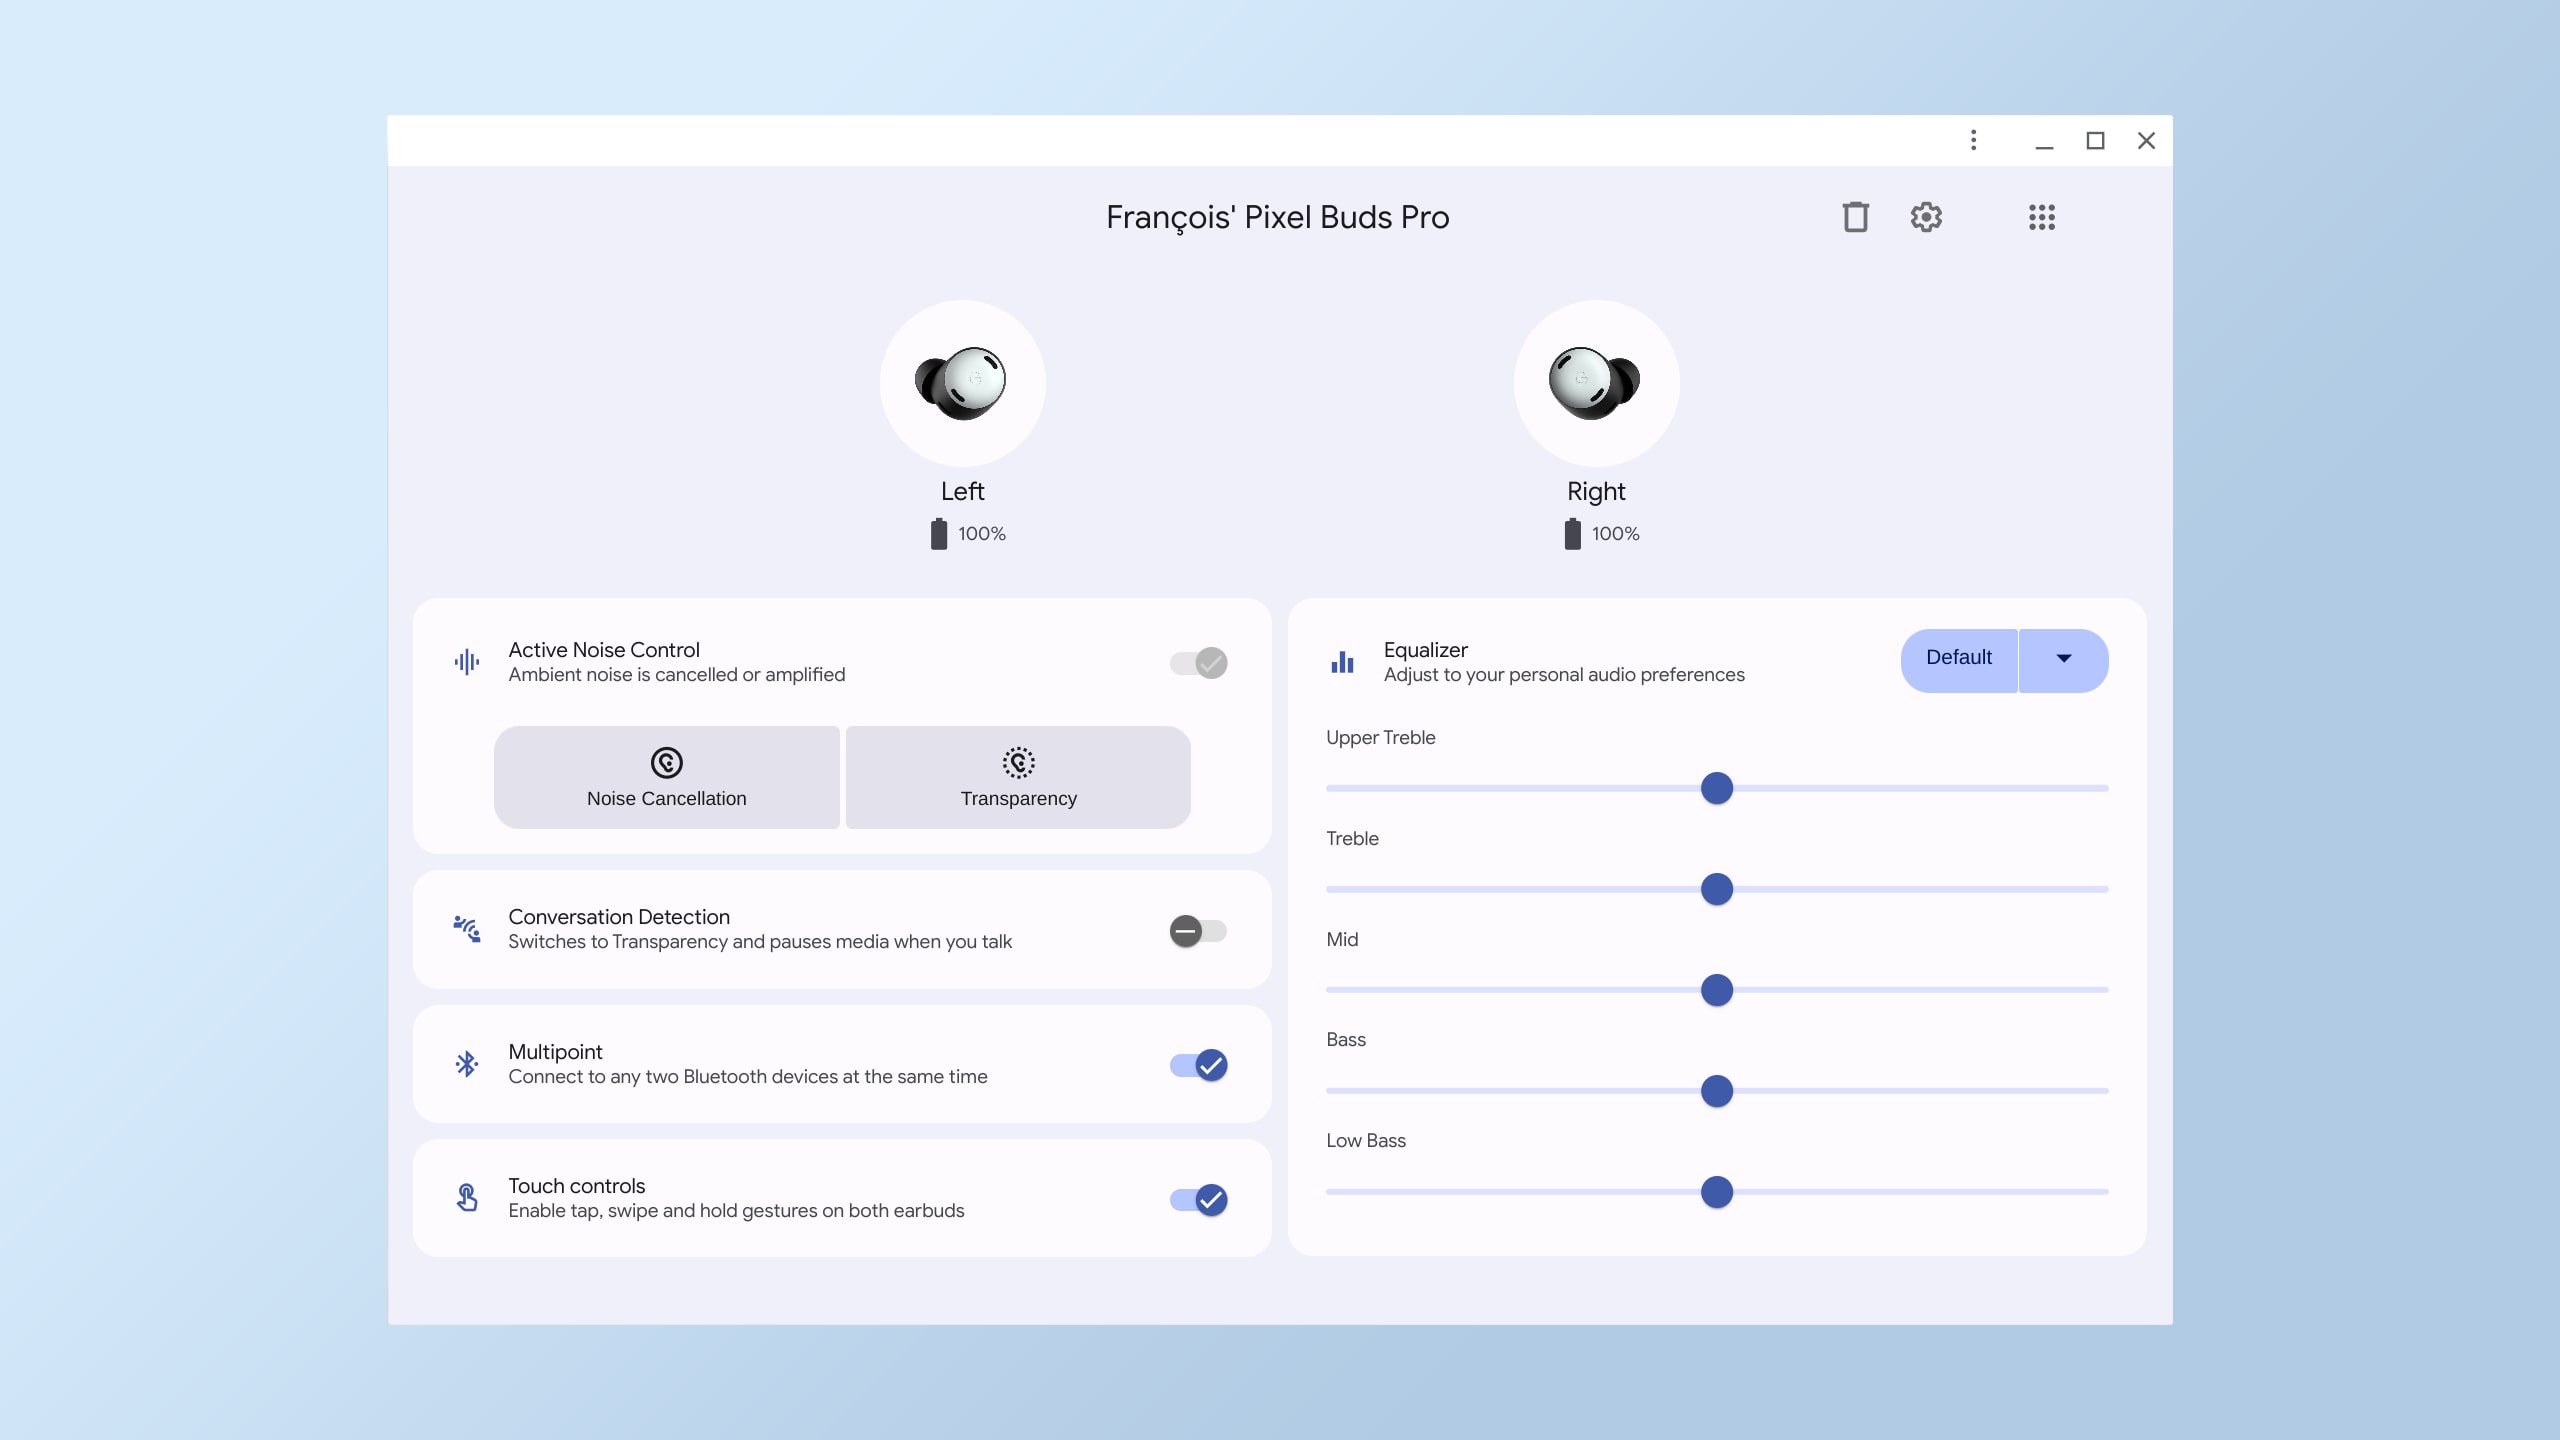Viewport: 2560px width, 1440px height.
Task: Click the Active Noise Control icon
Action: tap(466, 661)
